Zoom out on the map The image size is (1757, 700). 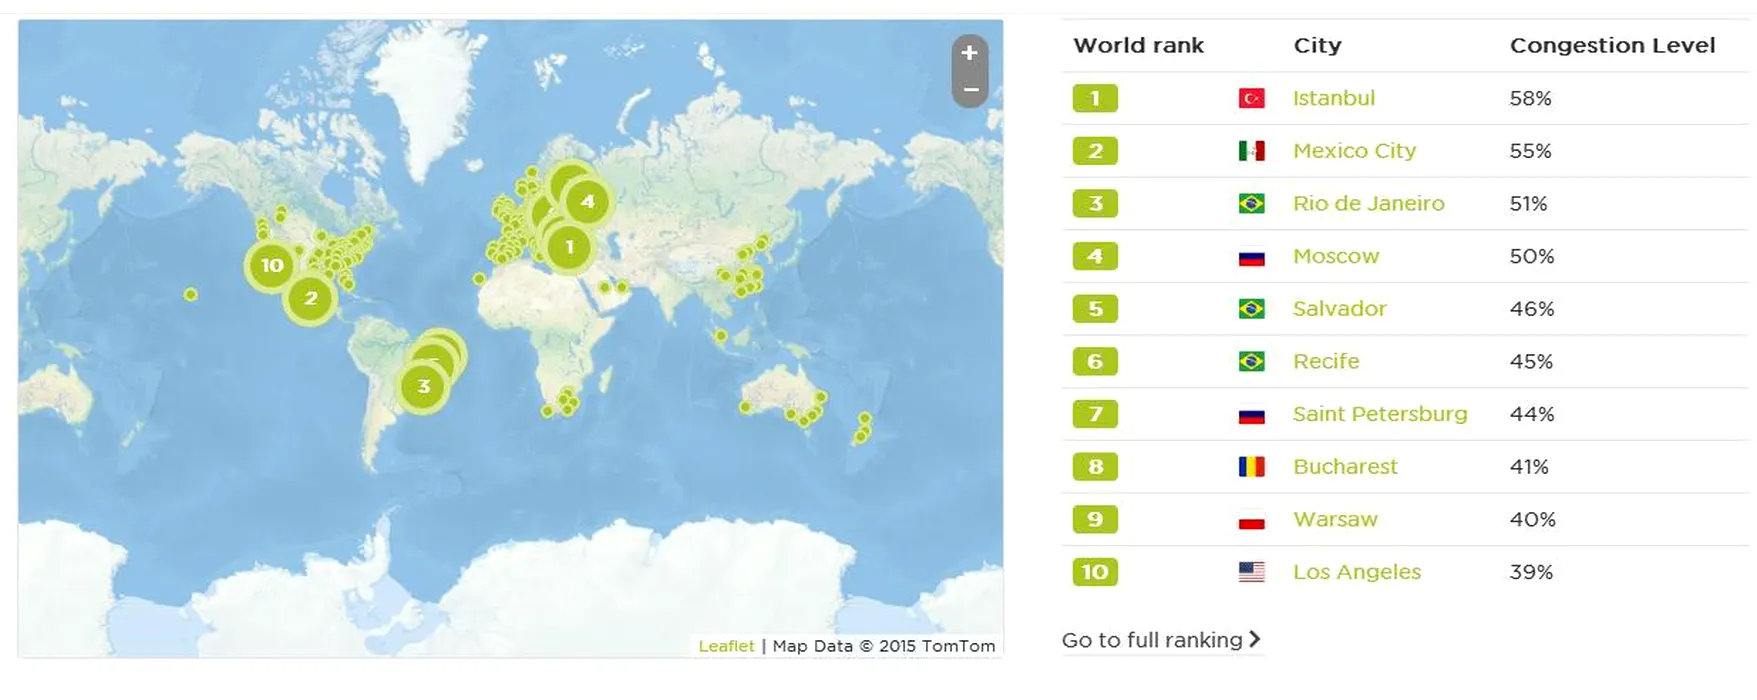pyautogui.click(x=969, y=90)
